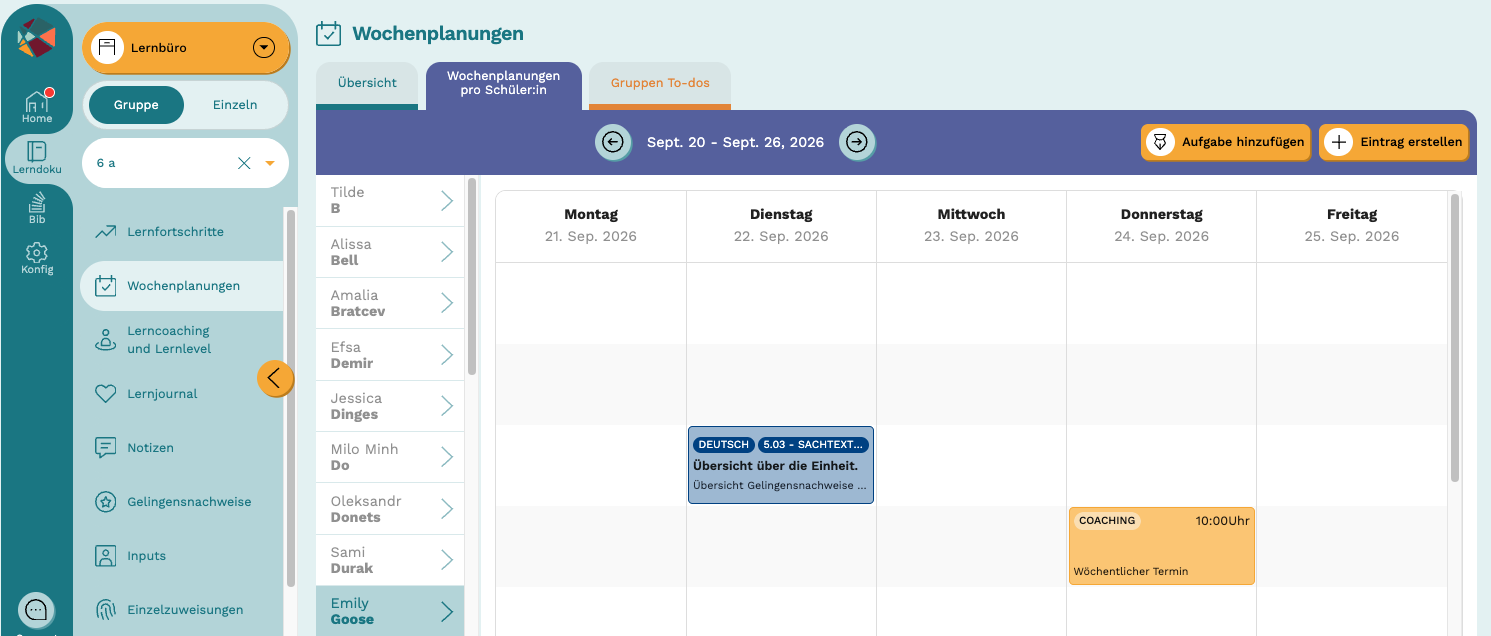Screen dimensions: 1491x636
Task: Go to the previous week
Action: (x=613, y=142)
